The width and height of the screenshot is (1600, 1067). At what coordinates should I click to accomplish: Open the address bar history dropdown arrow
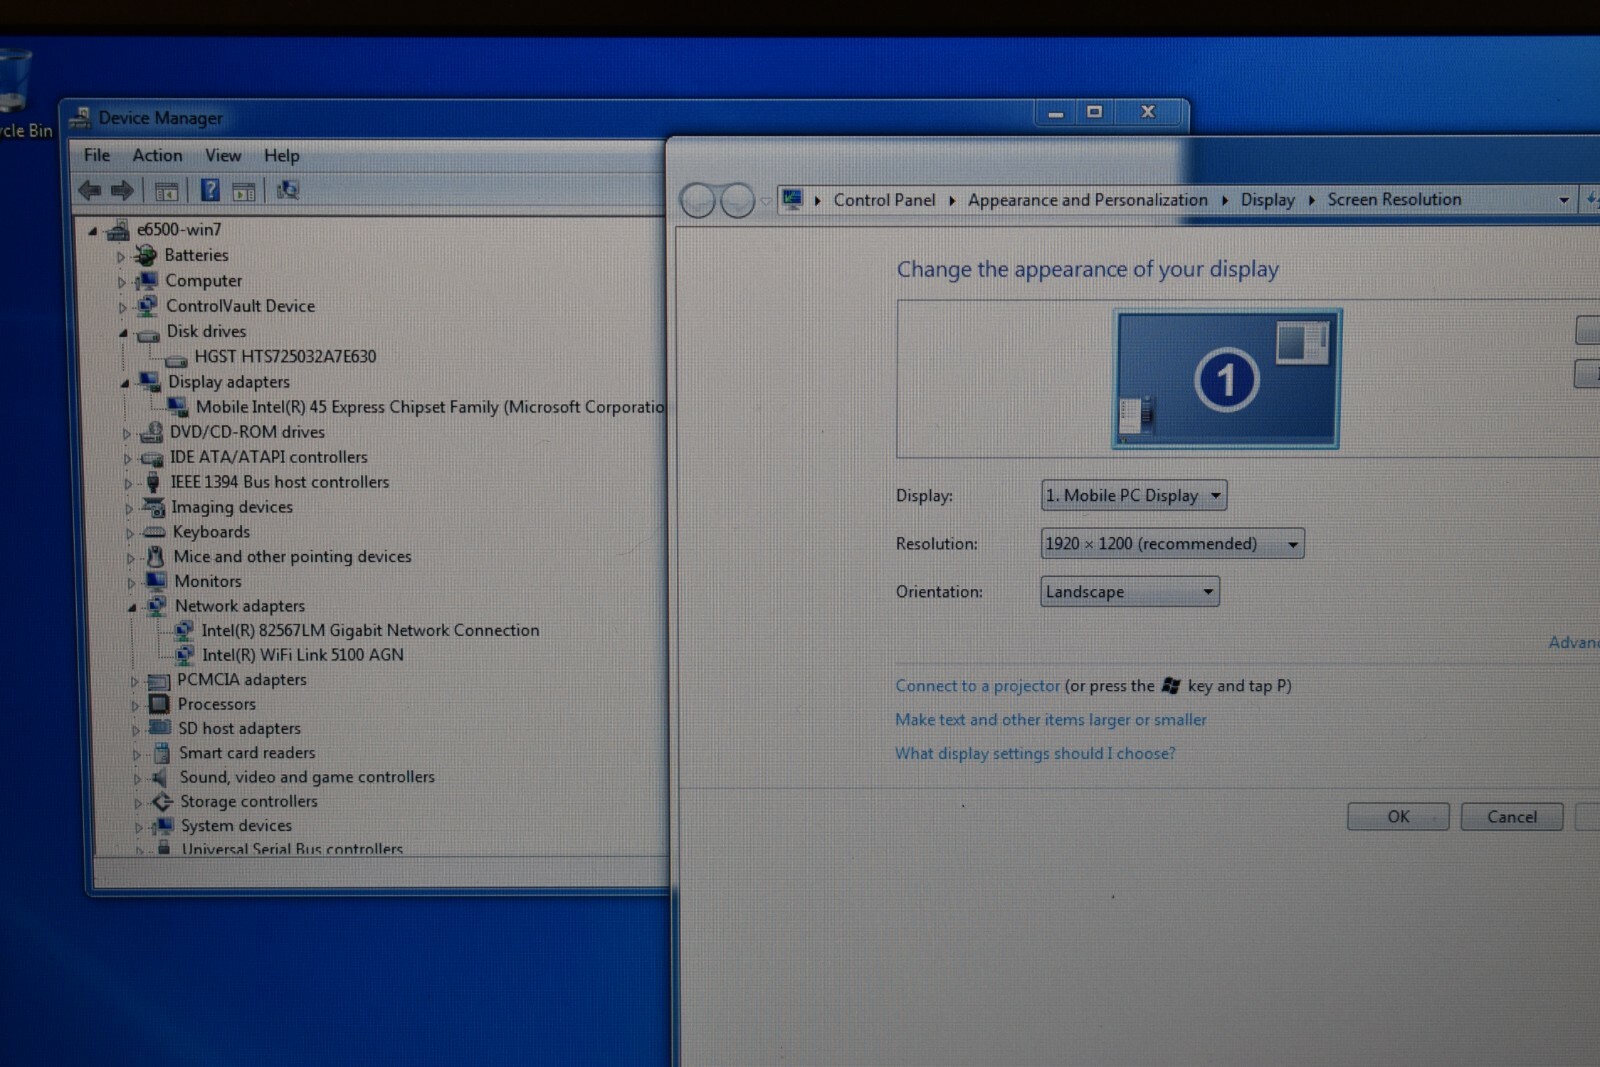pos(1564,200)
